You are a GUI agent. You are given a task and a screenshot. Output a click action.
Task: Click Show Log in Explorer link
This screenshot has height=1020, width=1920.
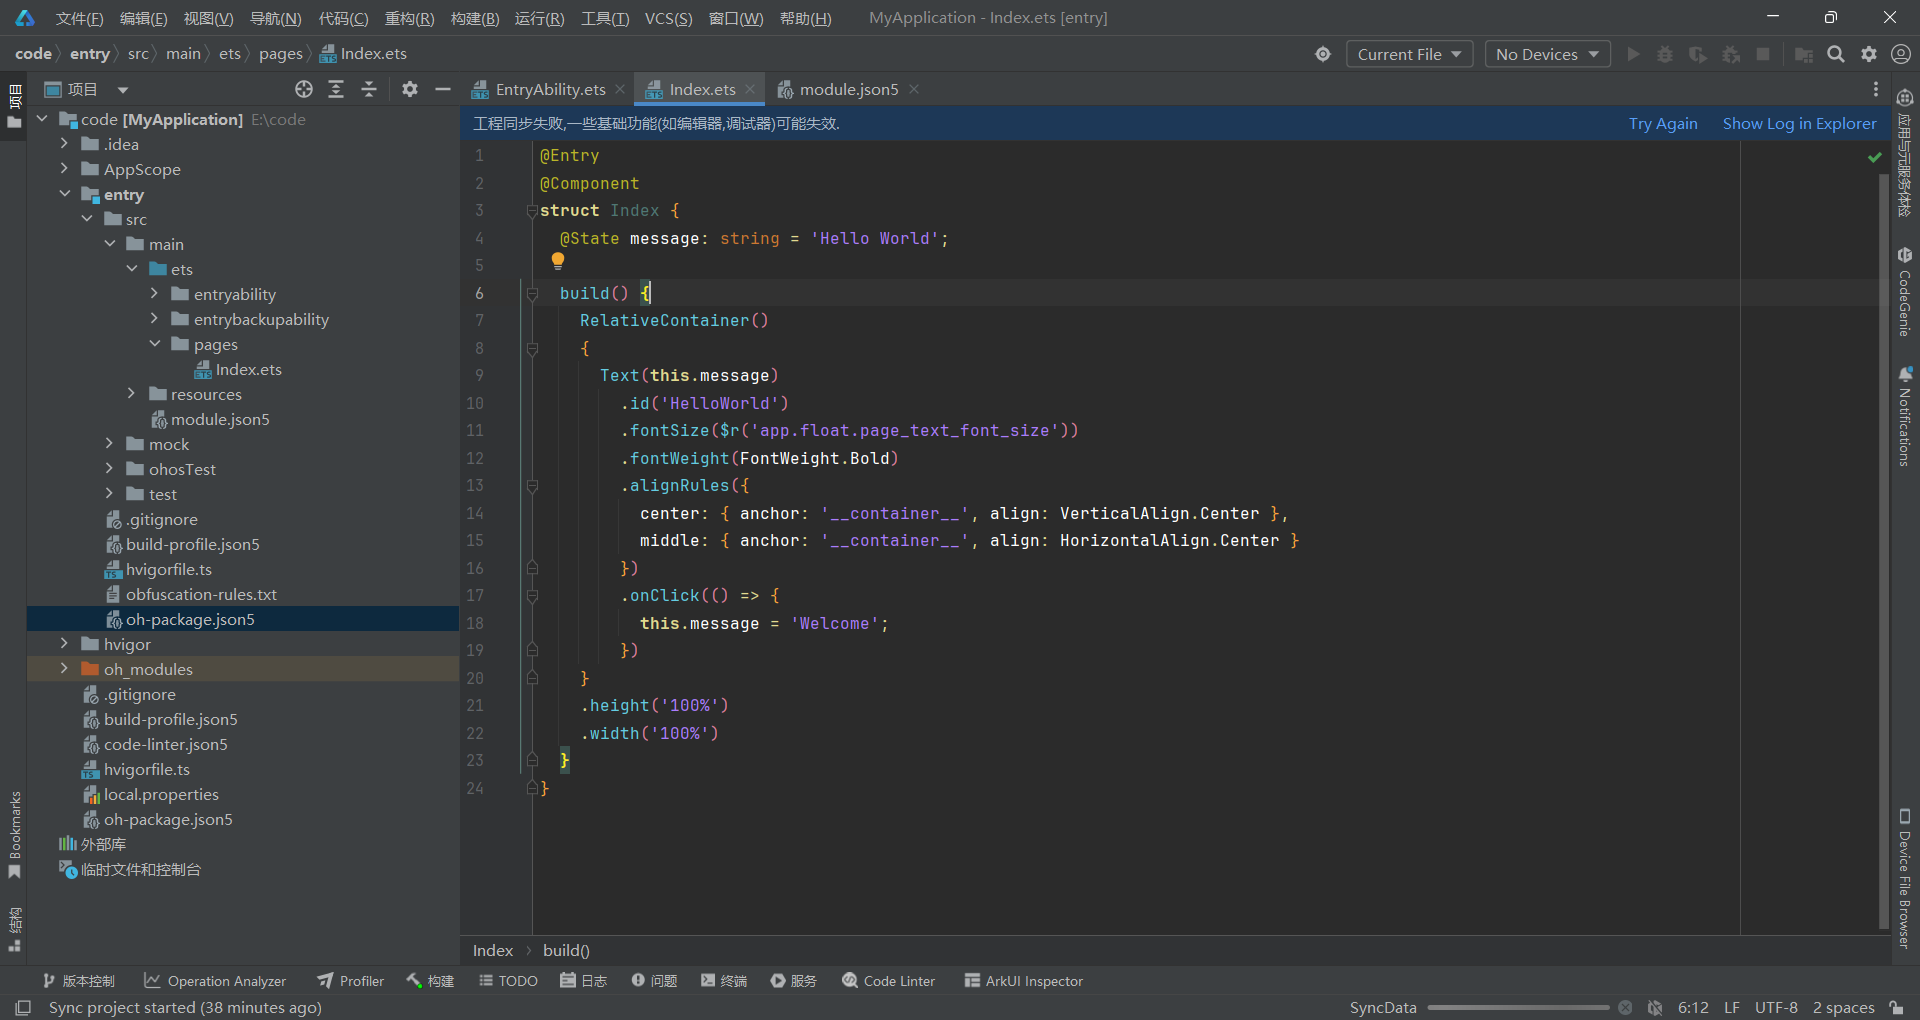pos(1799,123)
